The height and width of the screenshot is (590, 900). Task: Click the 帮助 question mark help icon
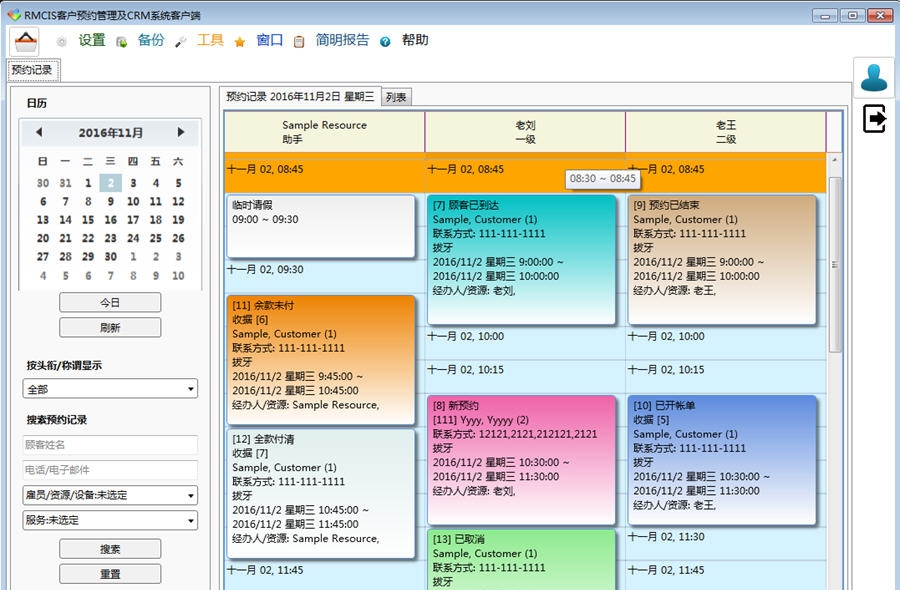point(386,41)
